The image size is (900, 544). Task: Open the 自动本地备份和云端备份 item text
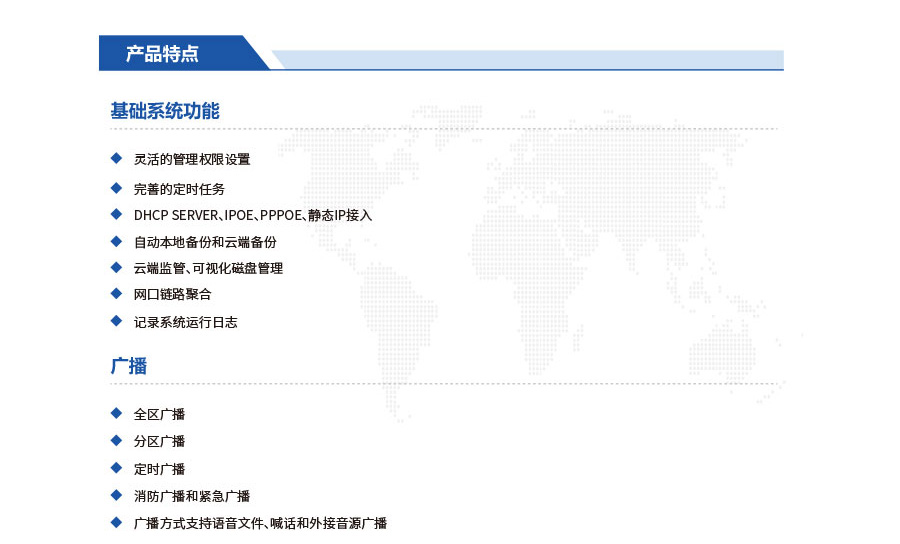pos(205,242)
